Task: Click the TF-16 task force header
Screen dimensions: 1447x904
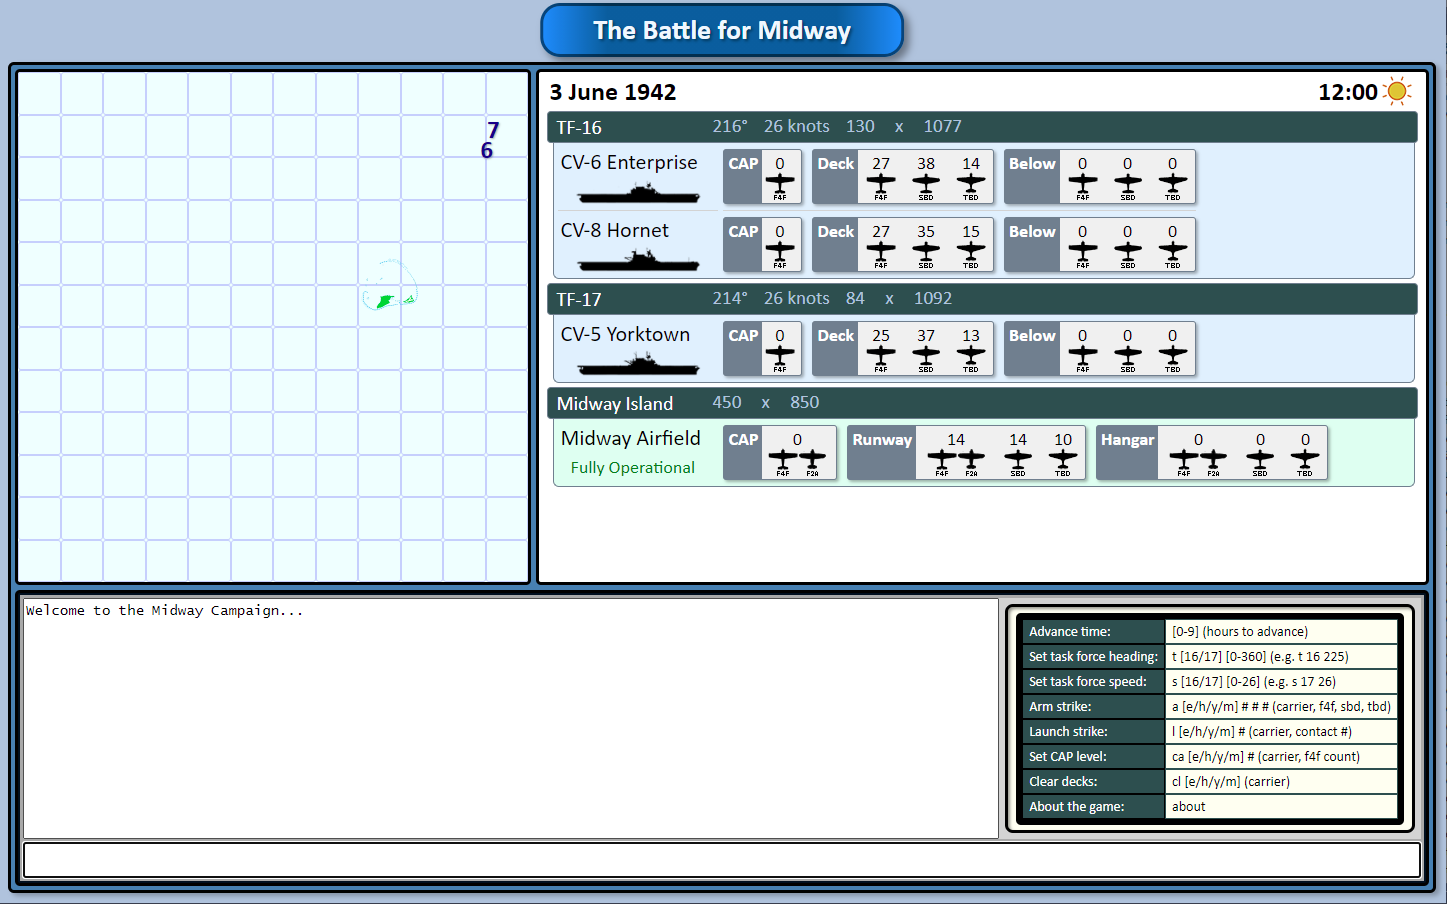Action: click(x=982, y=127)
